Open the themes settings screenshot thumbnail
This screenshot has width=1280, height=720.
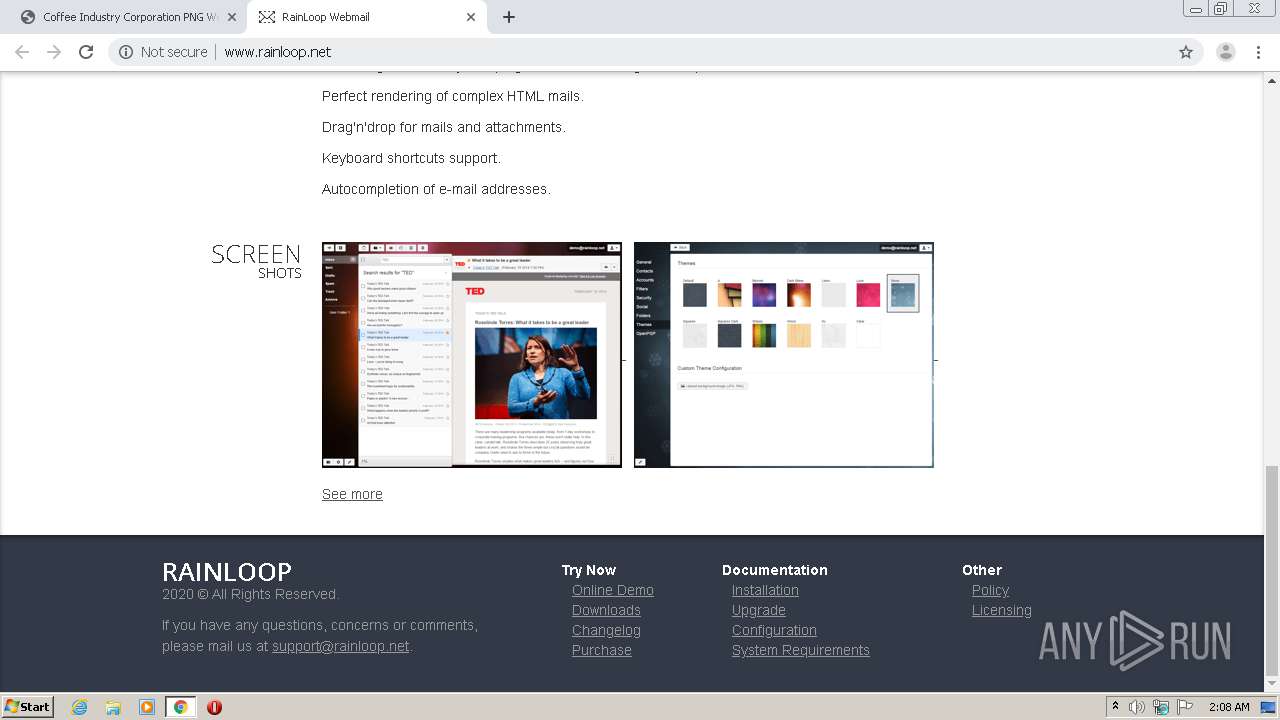coord(784,354)
